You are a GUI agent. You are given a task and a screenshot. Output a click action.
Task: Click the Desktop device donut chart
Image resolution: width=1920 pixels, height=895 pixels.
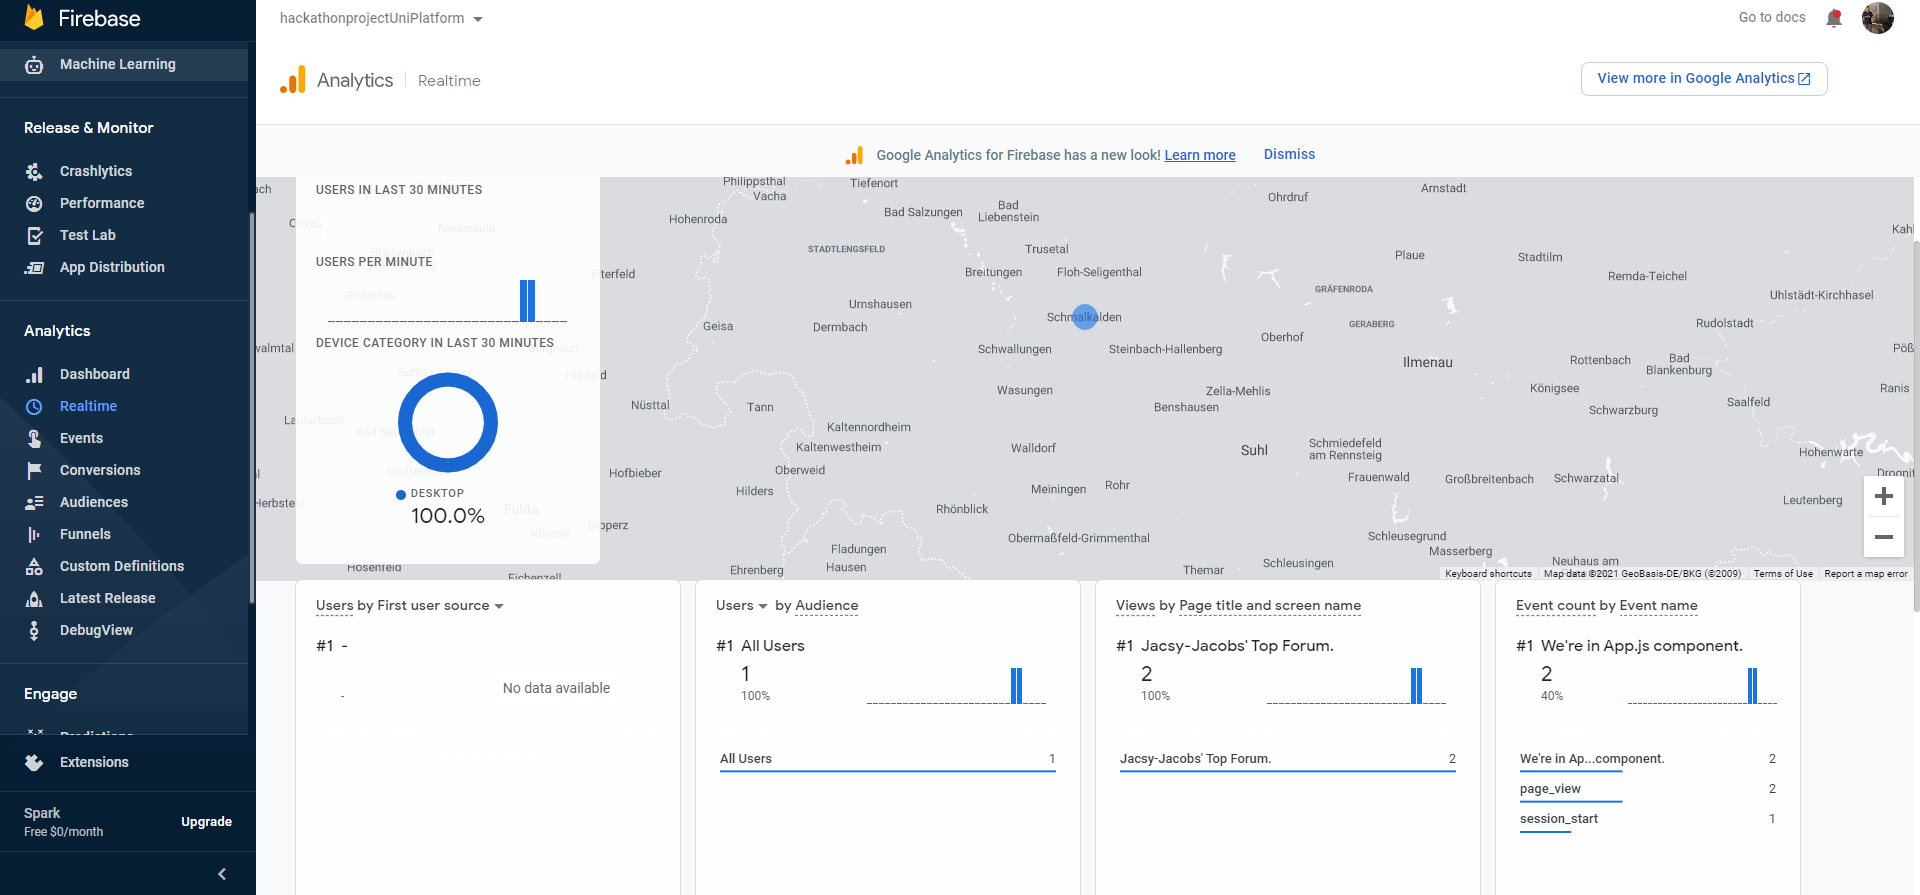448,422
